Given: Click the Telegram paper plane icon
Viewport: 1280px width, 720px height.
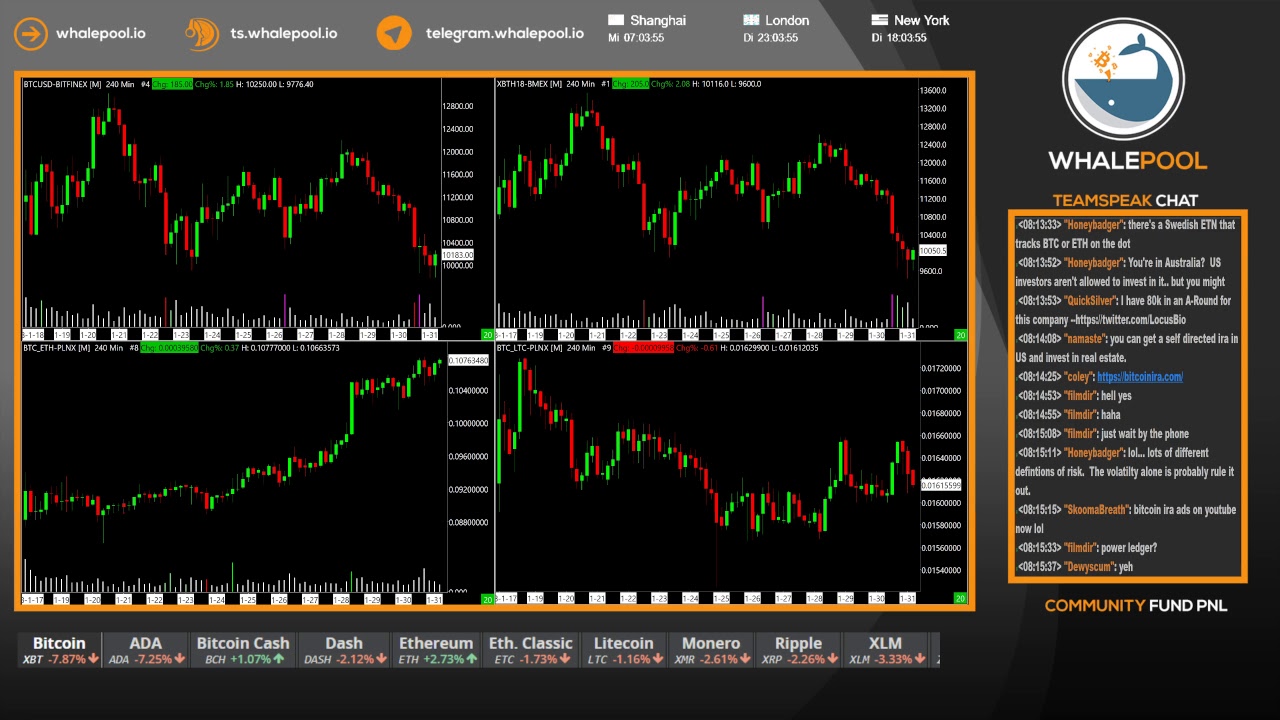Looking at the screenshot, I should click(394, 33).
